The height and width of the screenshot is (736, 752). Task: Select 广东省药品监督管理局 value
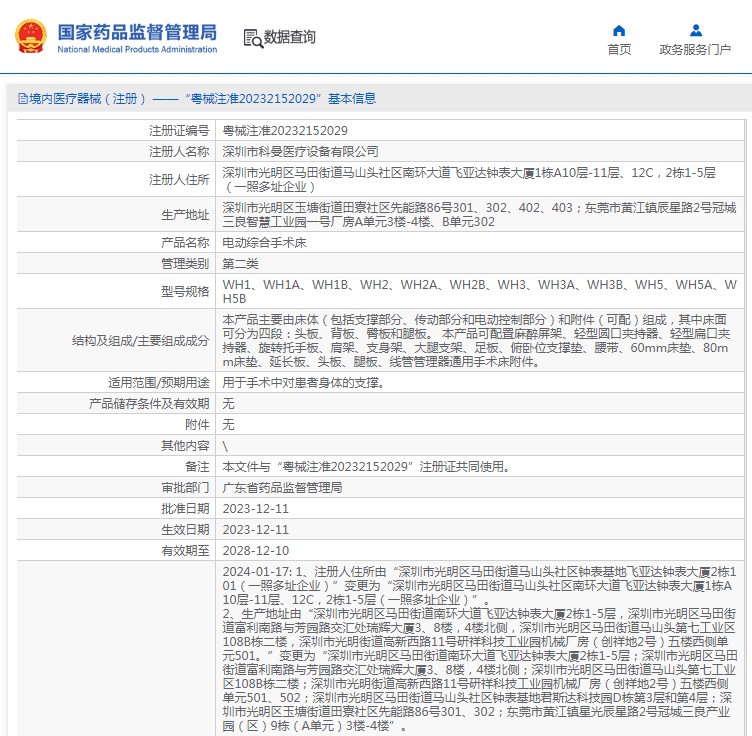pyautogui.click(x=282, y=488)
